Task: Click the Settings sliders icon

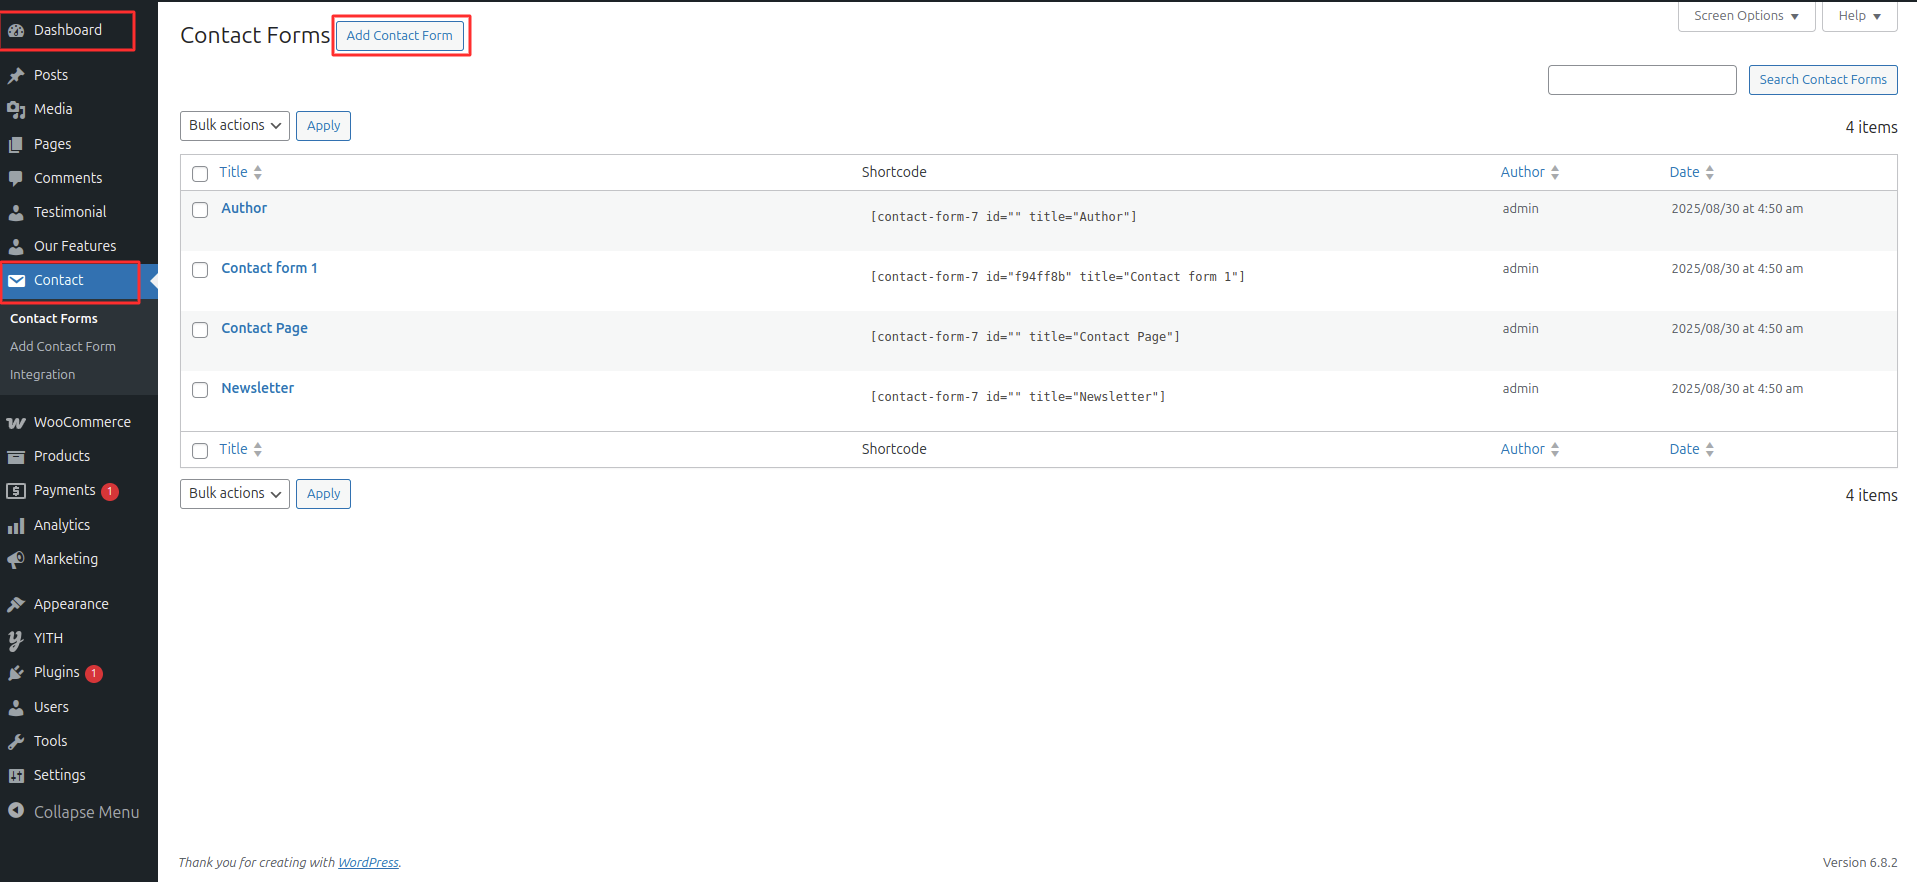Action: (16, 775)
